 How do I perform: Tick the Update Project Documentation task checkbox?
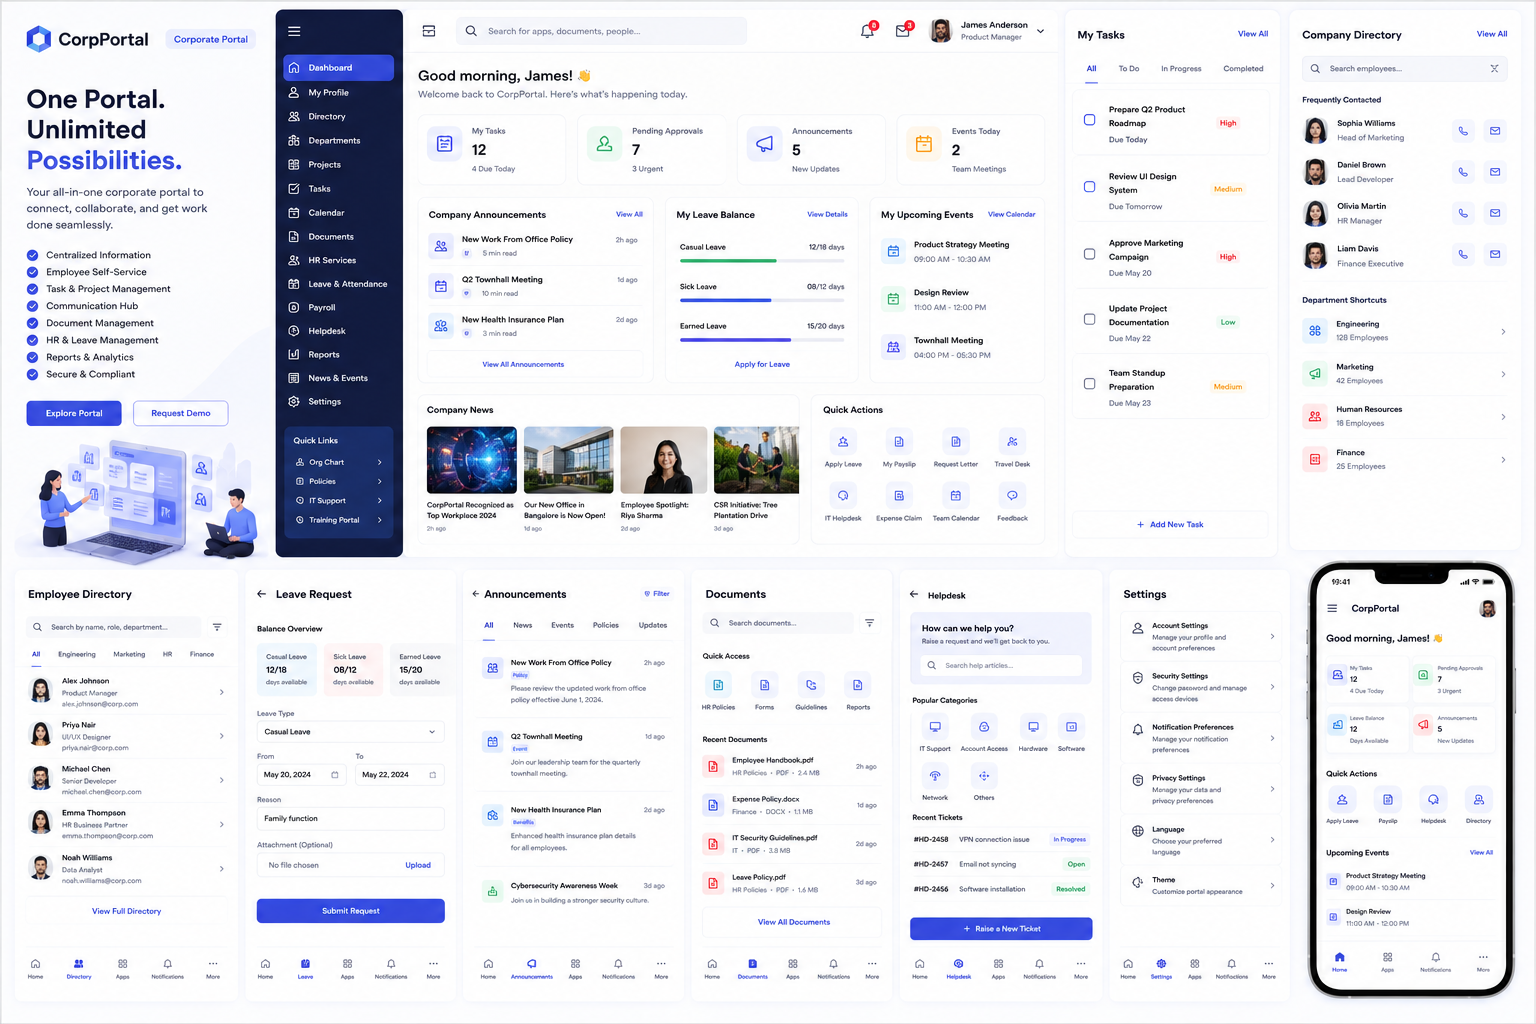pyautogui.click(x=1090, y=320)
